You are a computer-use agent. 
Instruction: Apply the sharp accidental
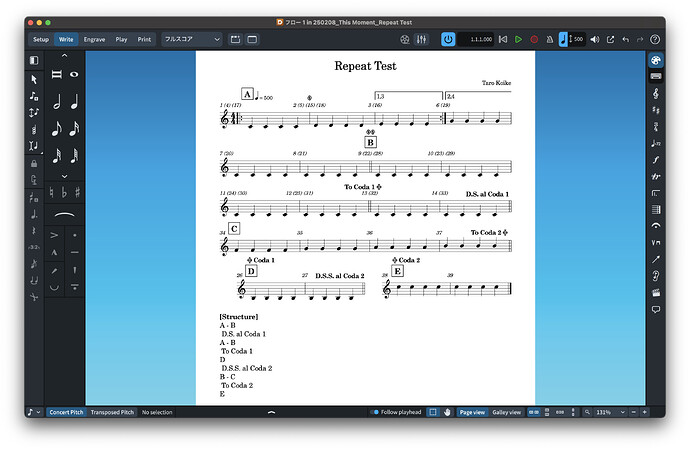[77, 192]
